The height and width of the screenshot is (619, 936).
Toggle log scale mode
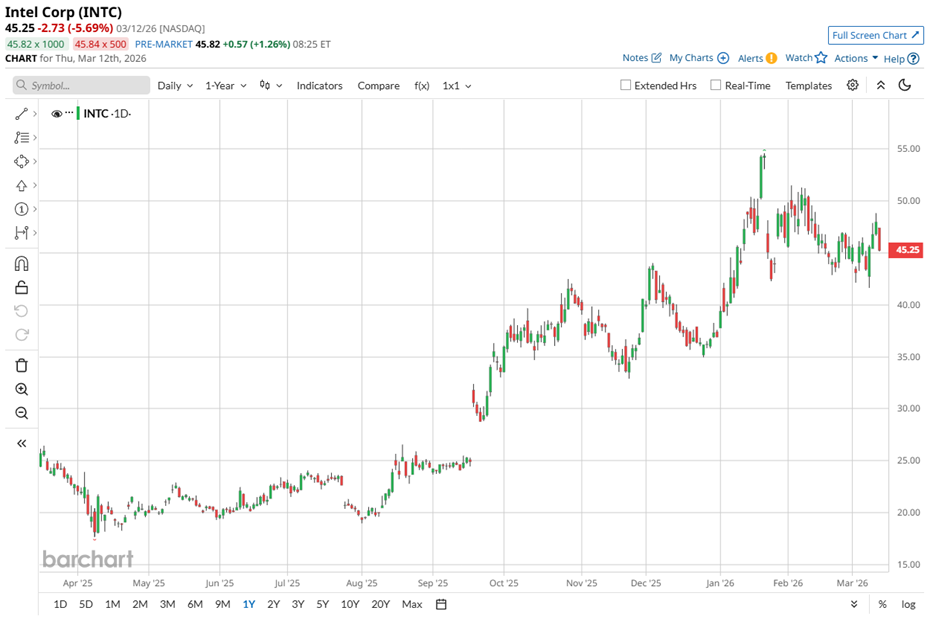click(x=908, y=605)
